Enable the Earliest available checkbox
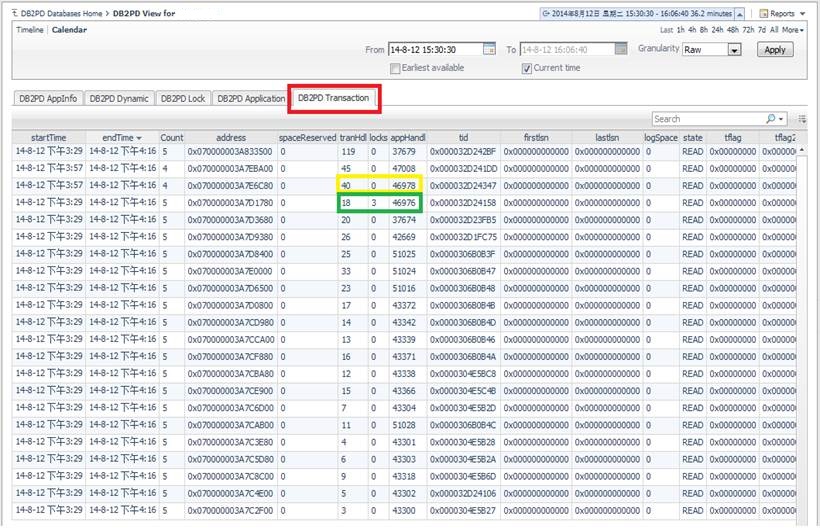Screen dimensions: 820x530 [395, 68]
